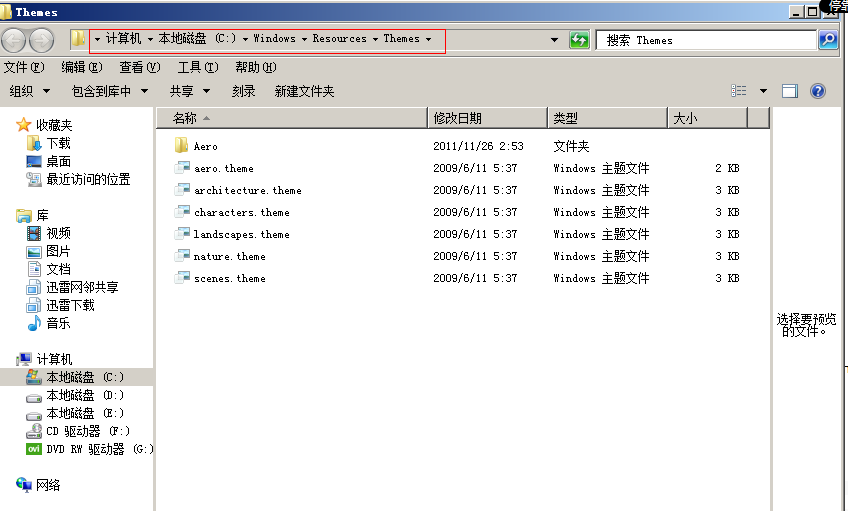Click the DVD RW 驱动器 (G:) icon

tap(34, 449)
